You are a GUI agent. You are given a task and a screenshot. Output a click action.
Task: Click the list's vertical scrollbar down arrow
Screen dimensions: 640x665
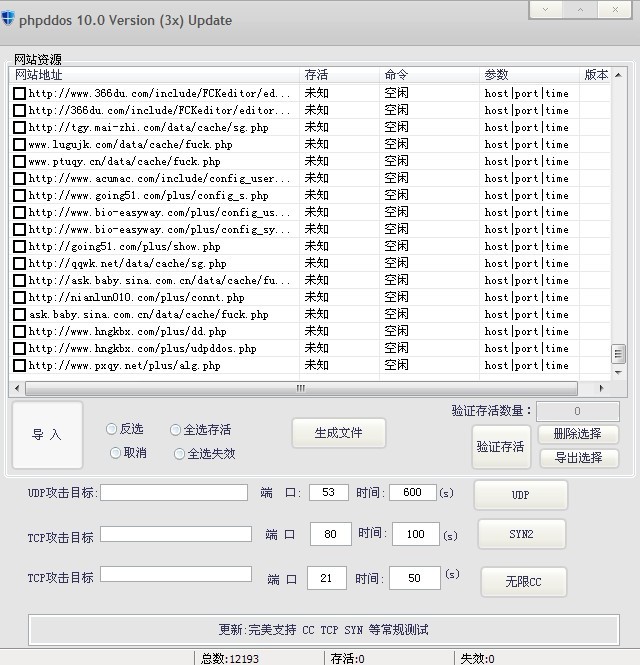coord(618,372)
